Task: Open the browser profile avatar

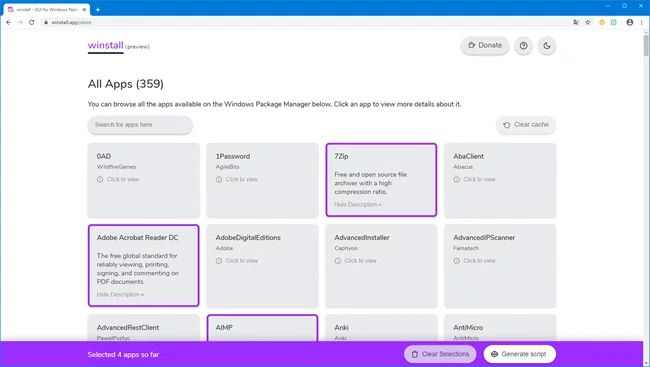Action: pos(630,22)
